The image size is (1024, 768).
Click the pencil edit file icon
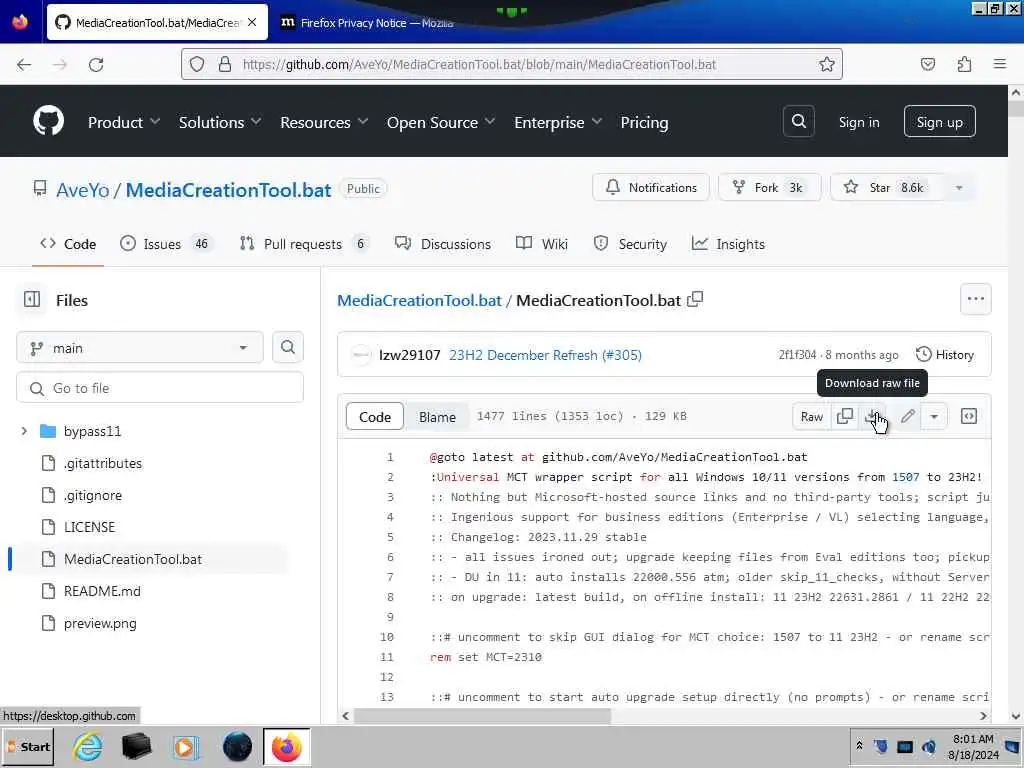(x=907, y=416)
